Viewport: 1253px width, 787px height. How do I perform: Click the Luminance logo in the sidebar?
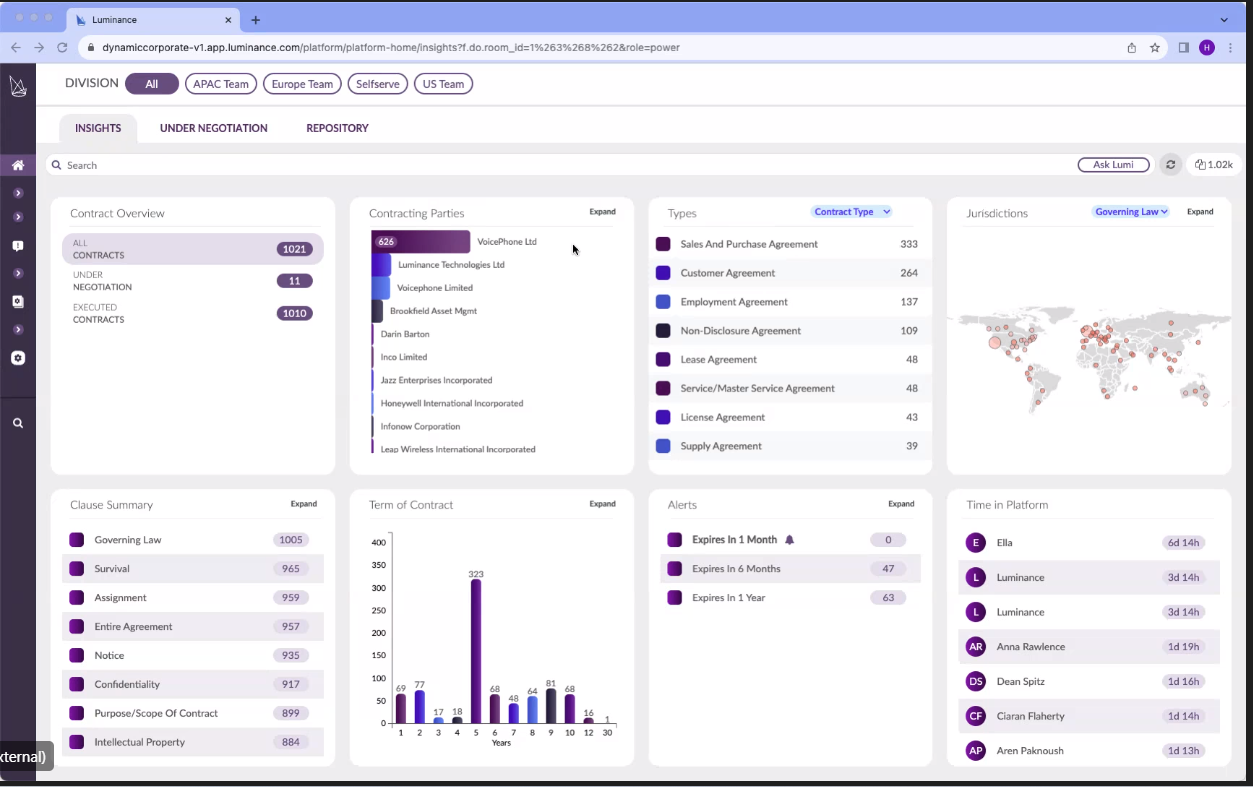tap(17, 87)
